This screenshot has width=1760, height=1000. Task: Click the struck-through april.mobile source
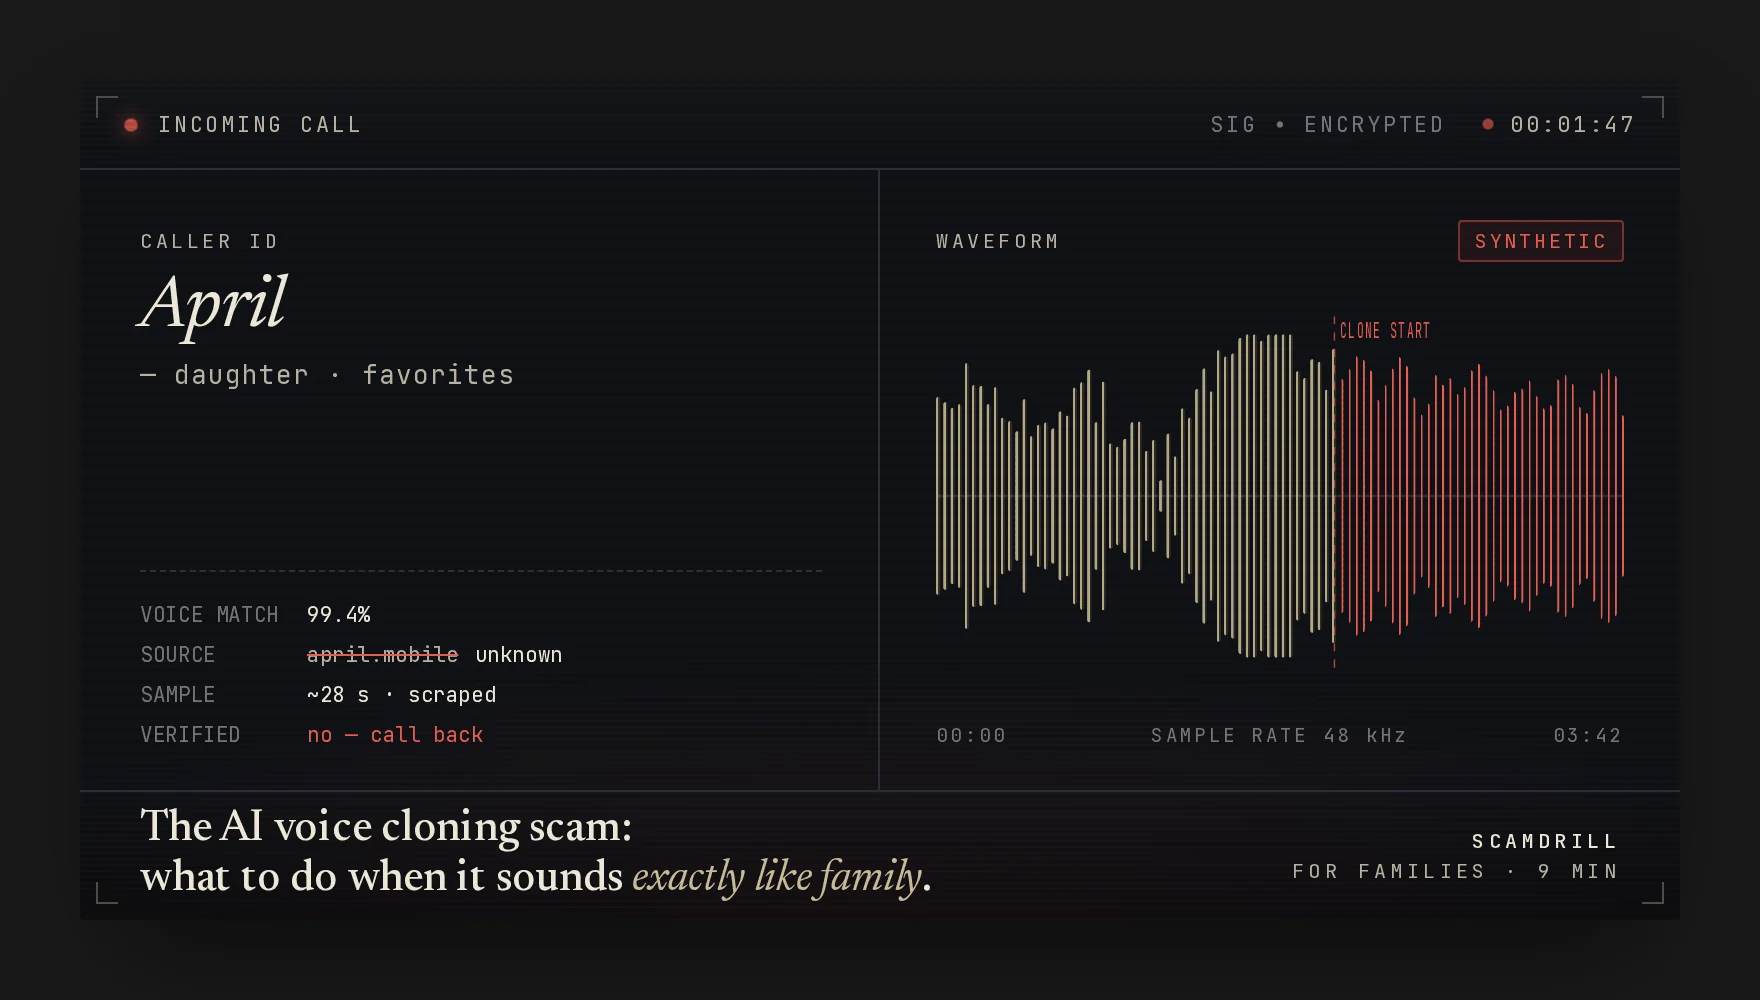coord(382,655)
